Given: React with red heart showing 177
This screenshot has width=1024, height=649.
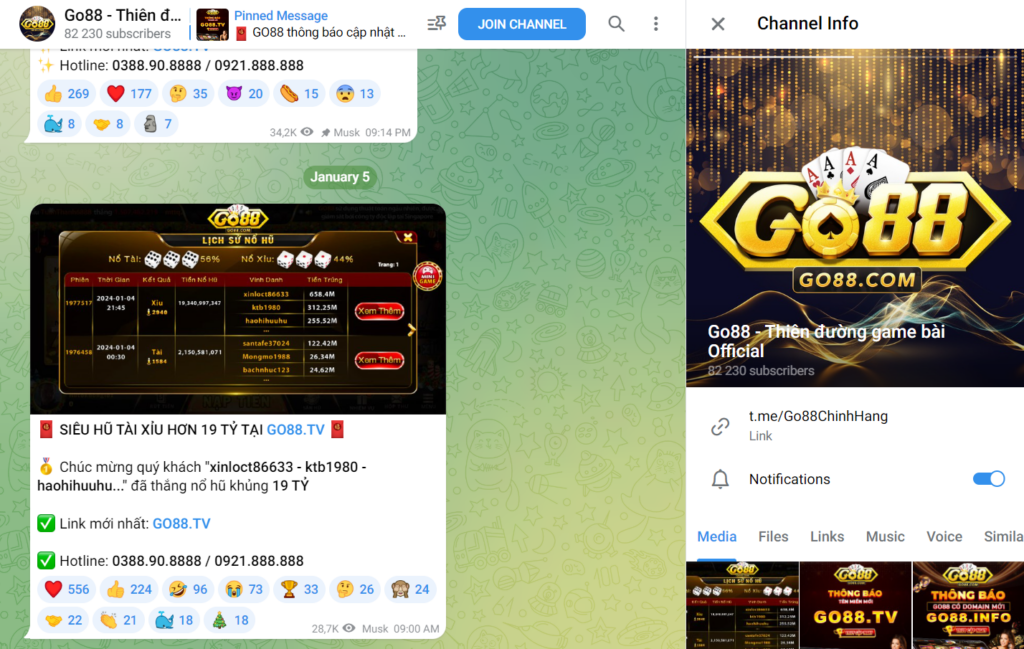Looking at the screenshot, I should point(129,93).
